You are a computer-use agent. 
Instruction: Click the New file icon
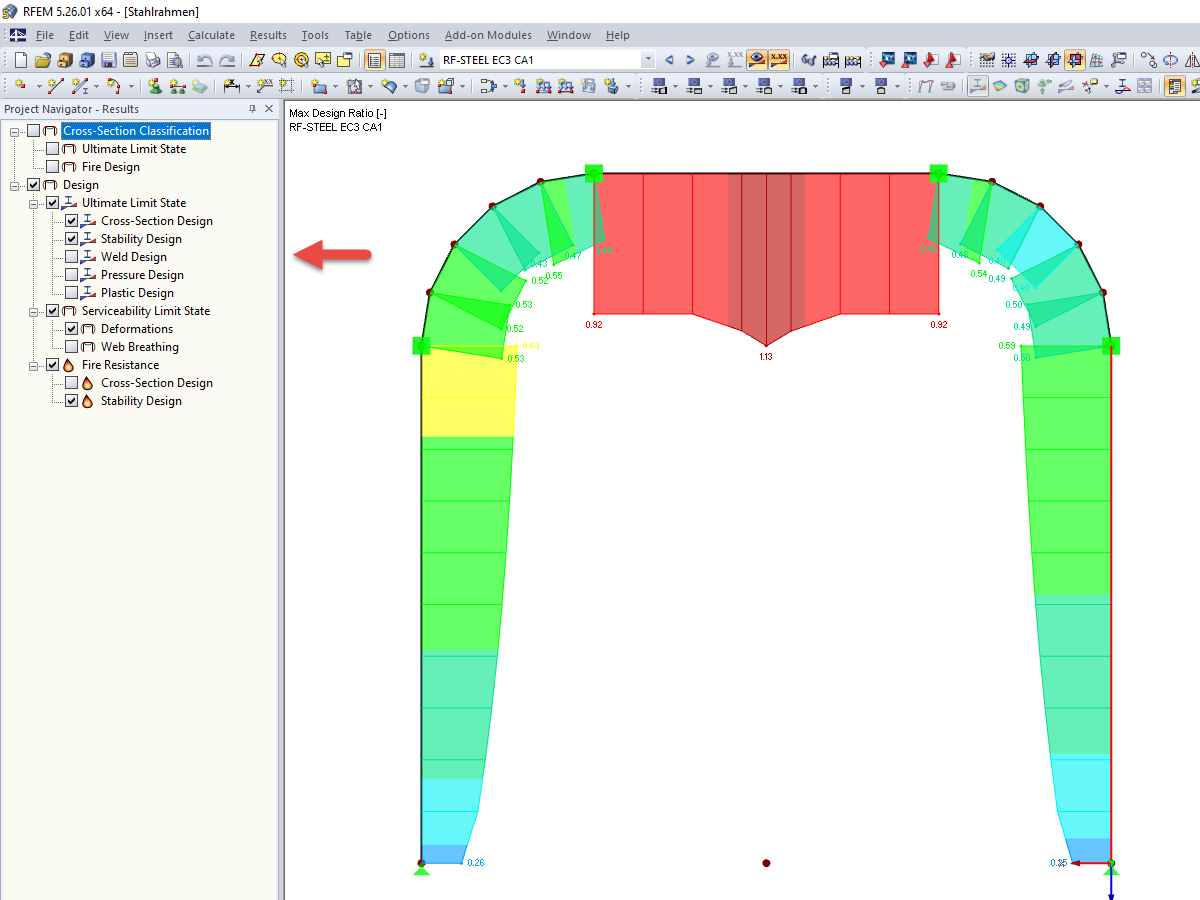coord(21,60)
